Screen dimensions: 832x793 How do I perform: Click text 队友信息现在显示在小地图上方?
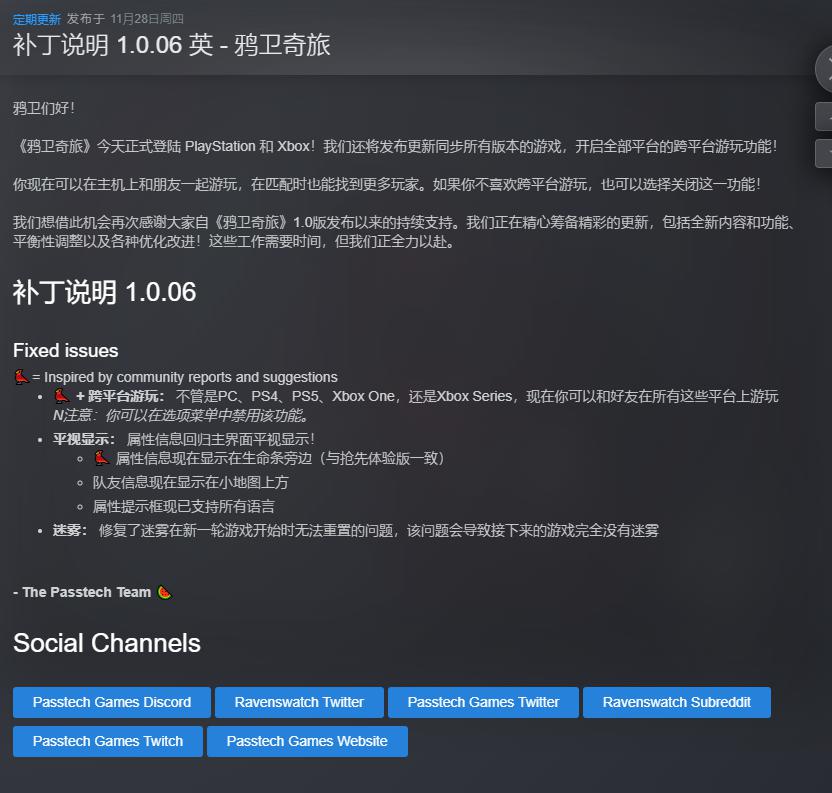pos(190,482)
